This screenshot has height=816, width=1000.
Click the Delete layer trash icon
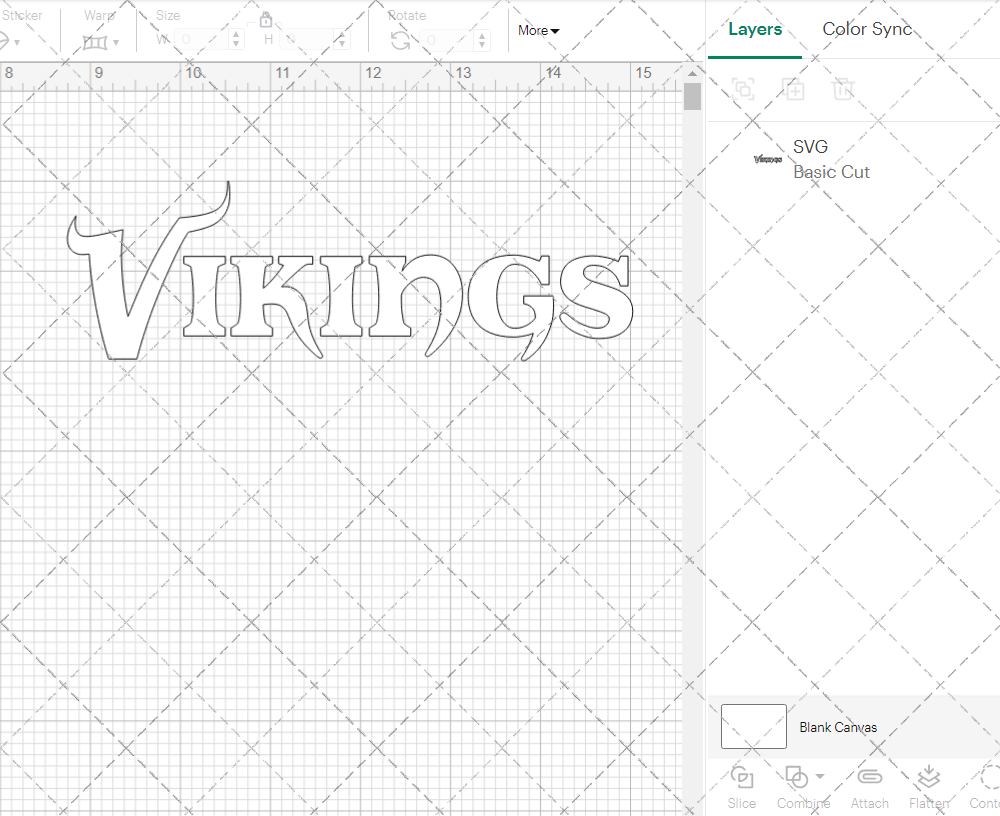pyautogui.click(x=842, y=89)
